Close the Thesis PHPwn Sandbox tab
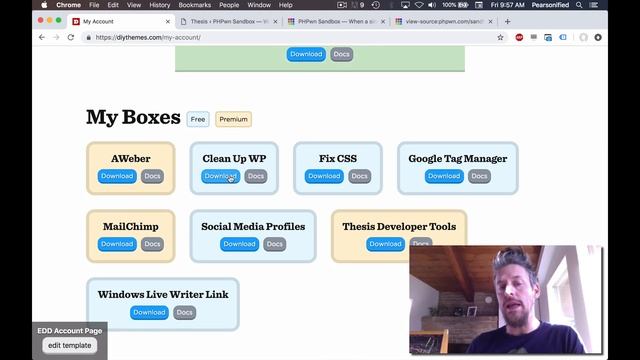This screenshot has height=360, width=640. pos(275,21)
